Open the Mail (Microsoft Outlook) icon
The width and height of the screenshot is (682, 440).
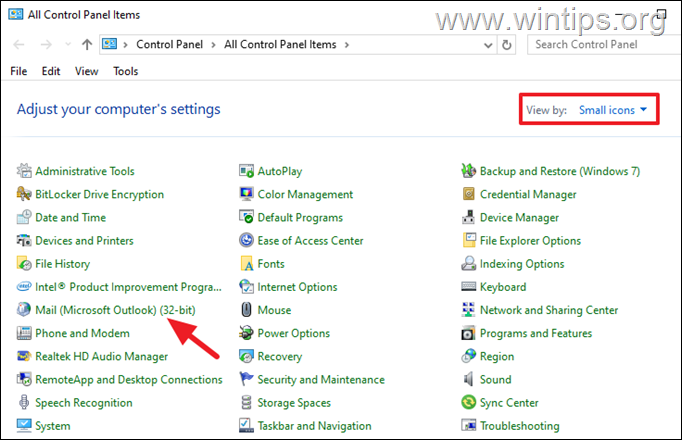click(24, 310)
